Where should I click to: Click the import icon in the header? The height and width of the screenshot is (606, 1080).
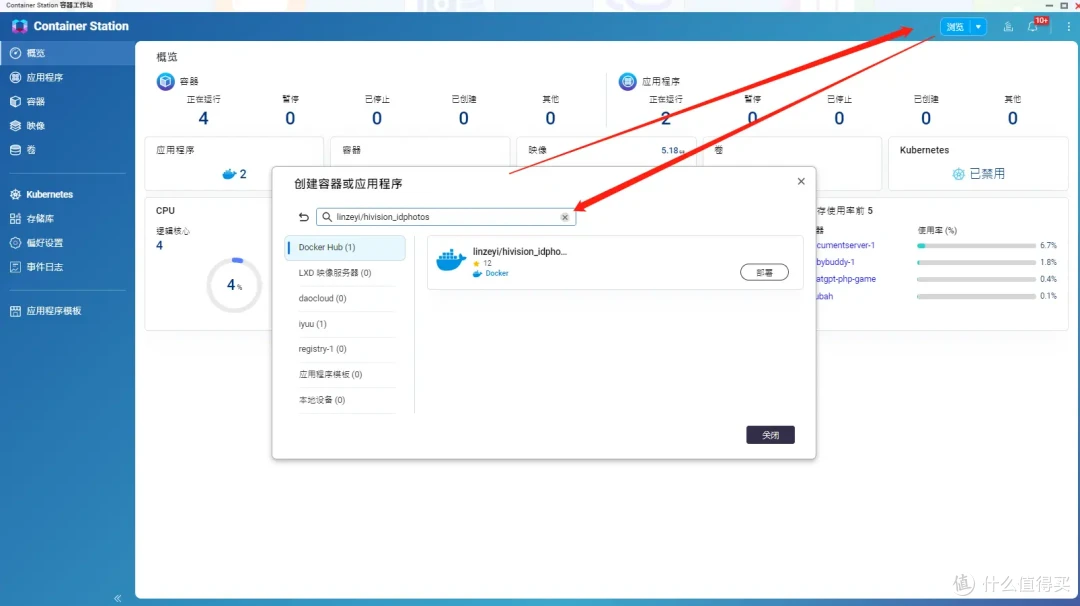tap(1008, 27)
